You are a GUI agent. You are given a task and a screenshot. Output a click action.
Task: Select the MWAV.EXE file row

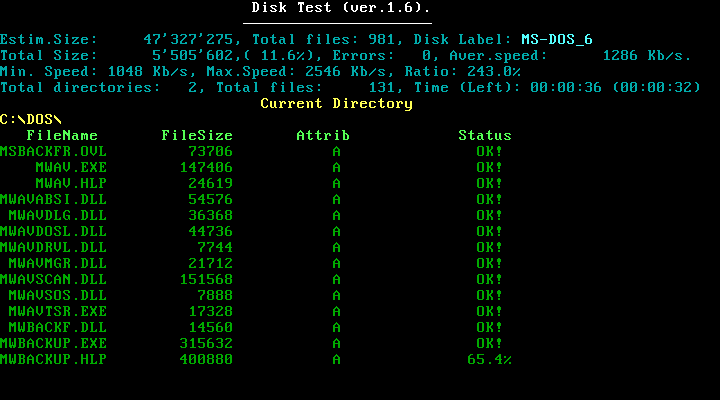pyautogui.click(x=71, y=167)
